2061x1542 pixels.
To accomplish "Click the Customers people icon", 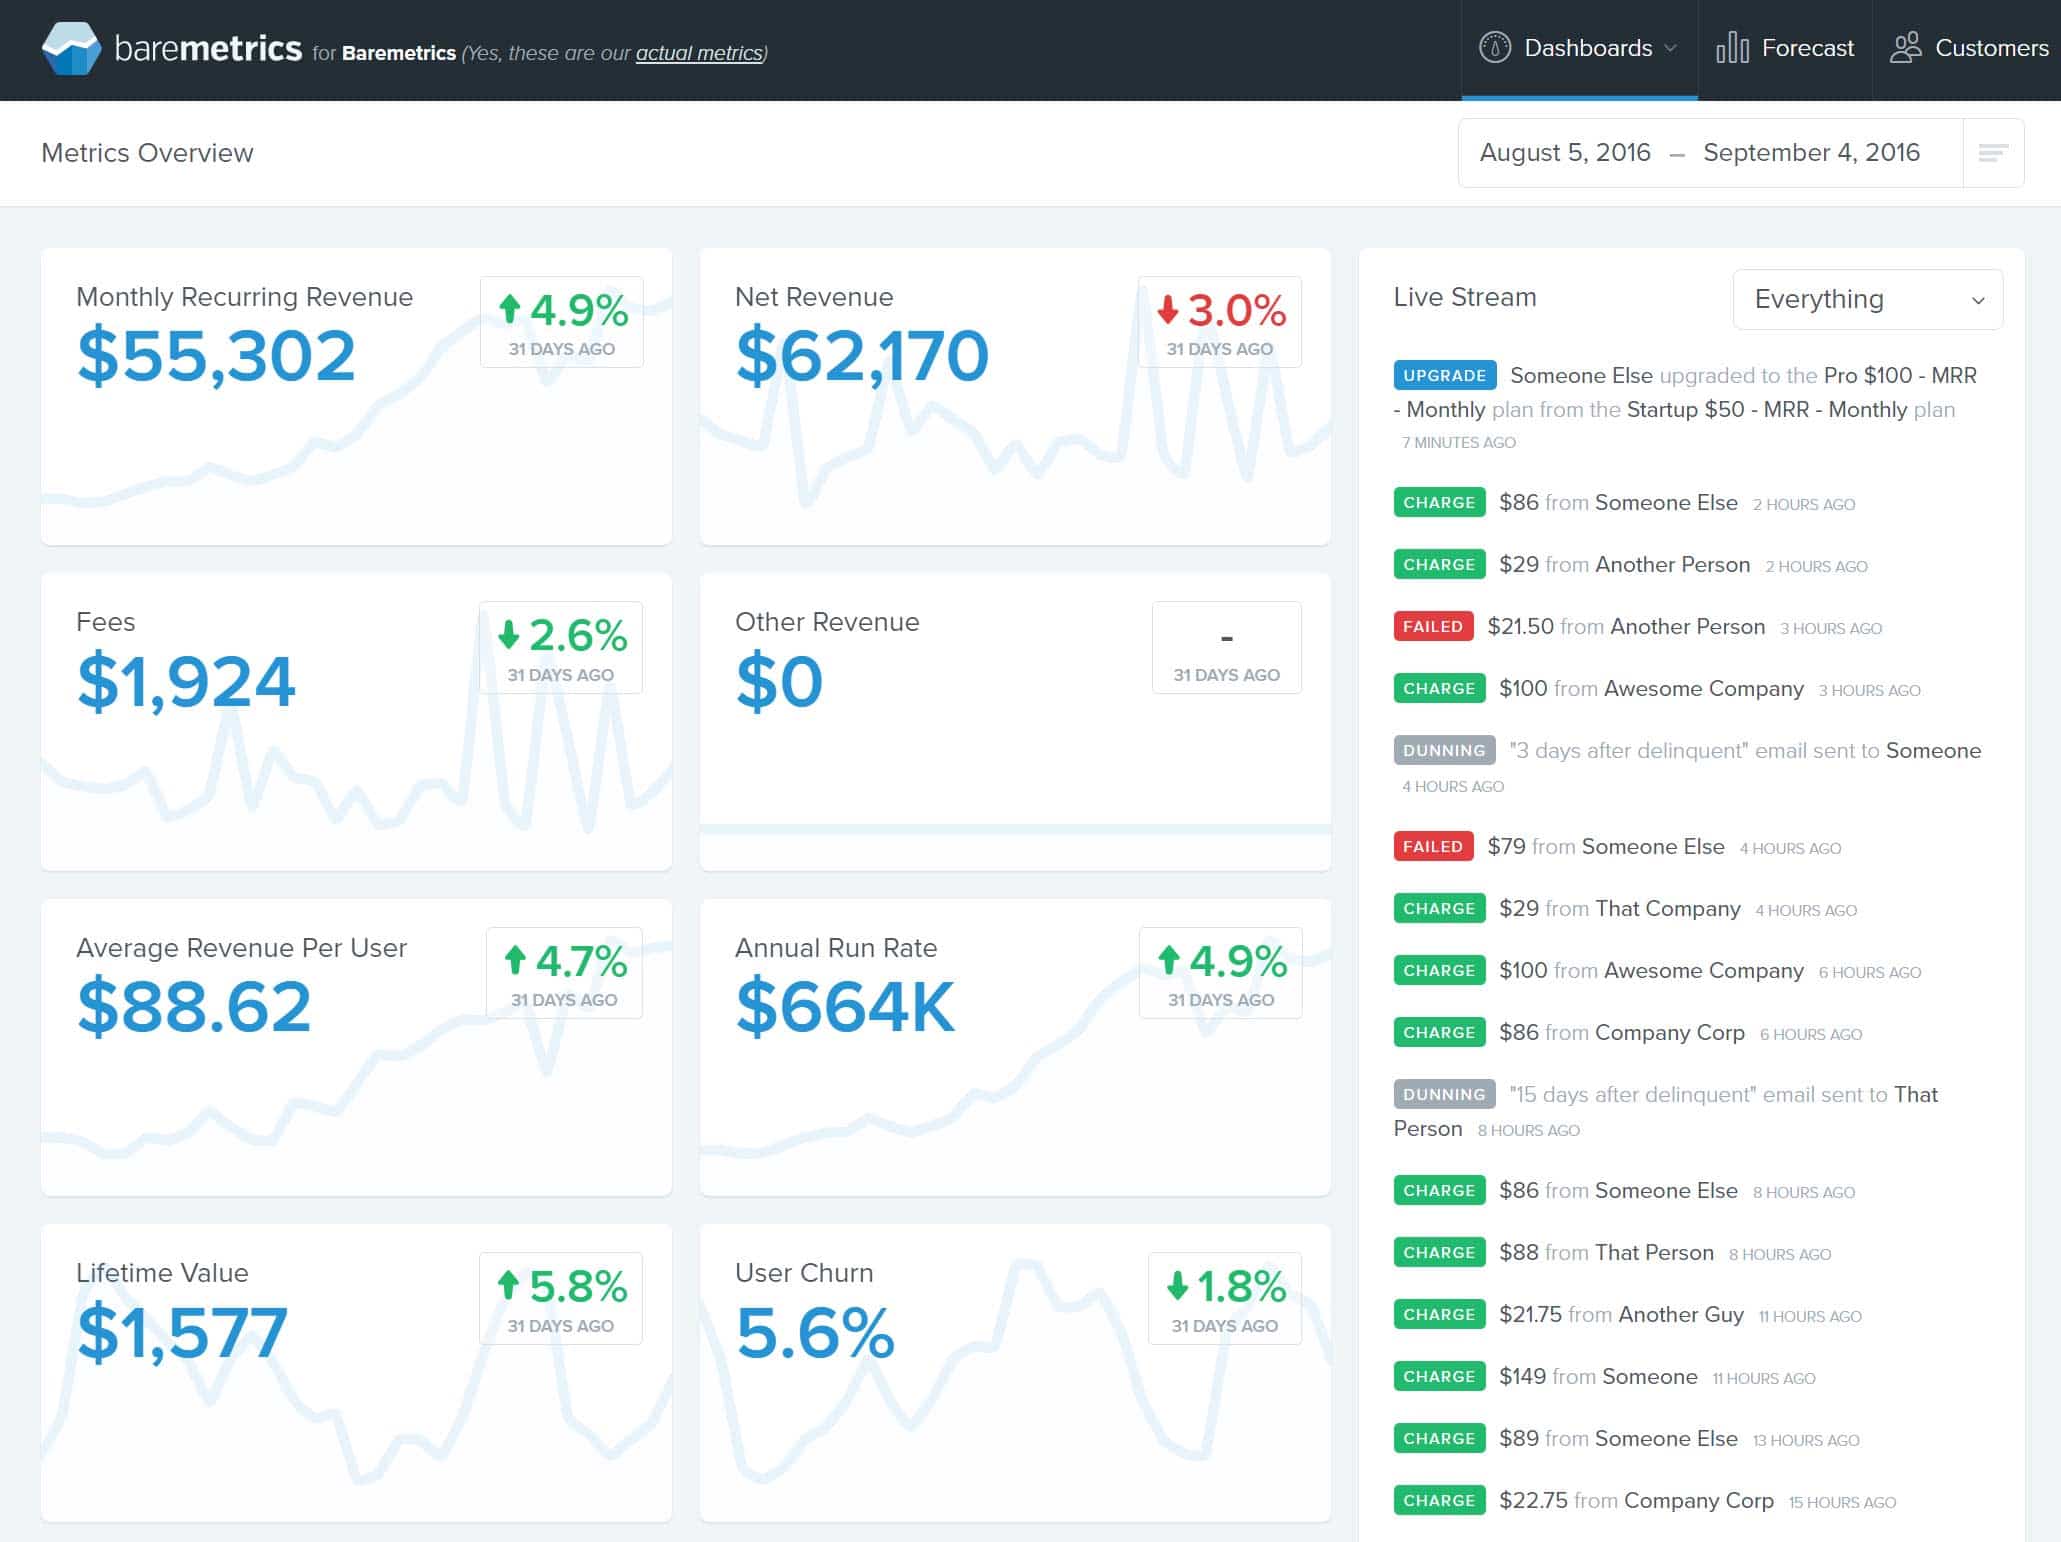I will click(1905, 48).
